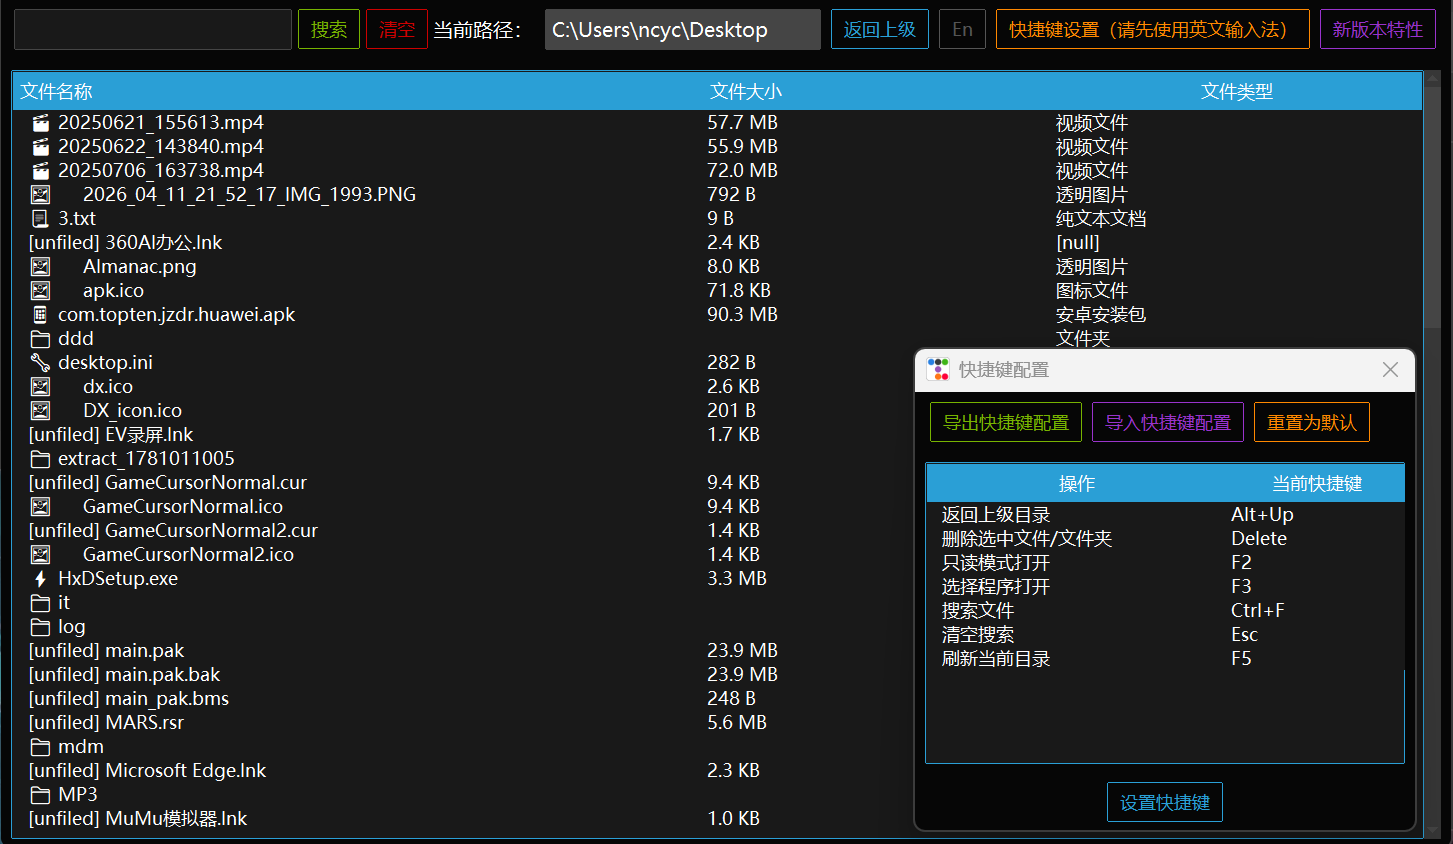Select 返回上级目录 shortcut row

pos(1165,515)
